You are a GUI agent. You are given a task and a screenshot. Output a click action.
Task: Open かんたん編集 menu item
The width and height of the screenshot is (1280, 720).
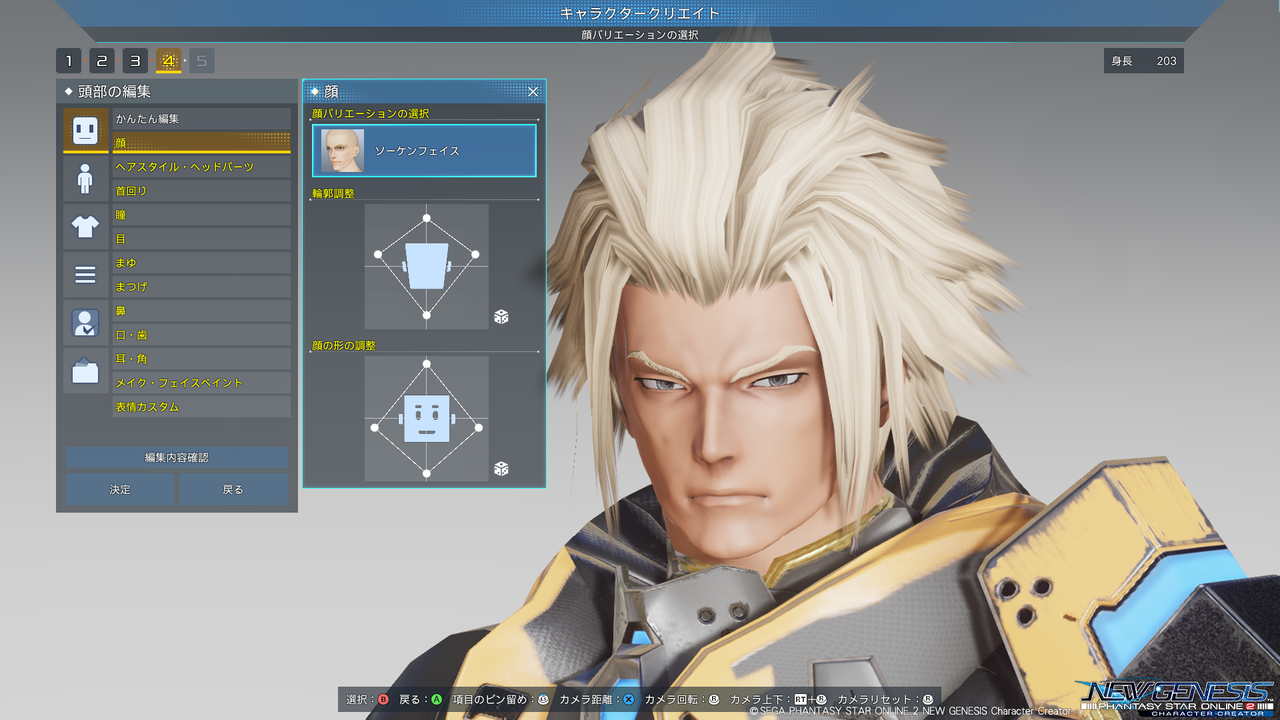201,119
